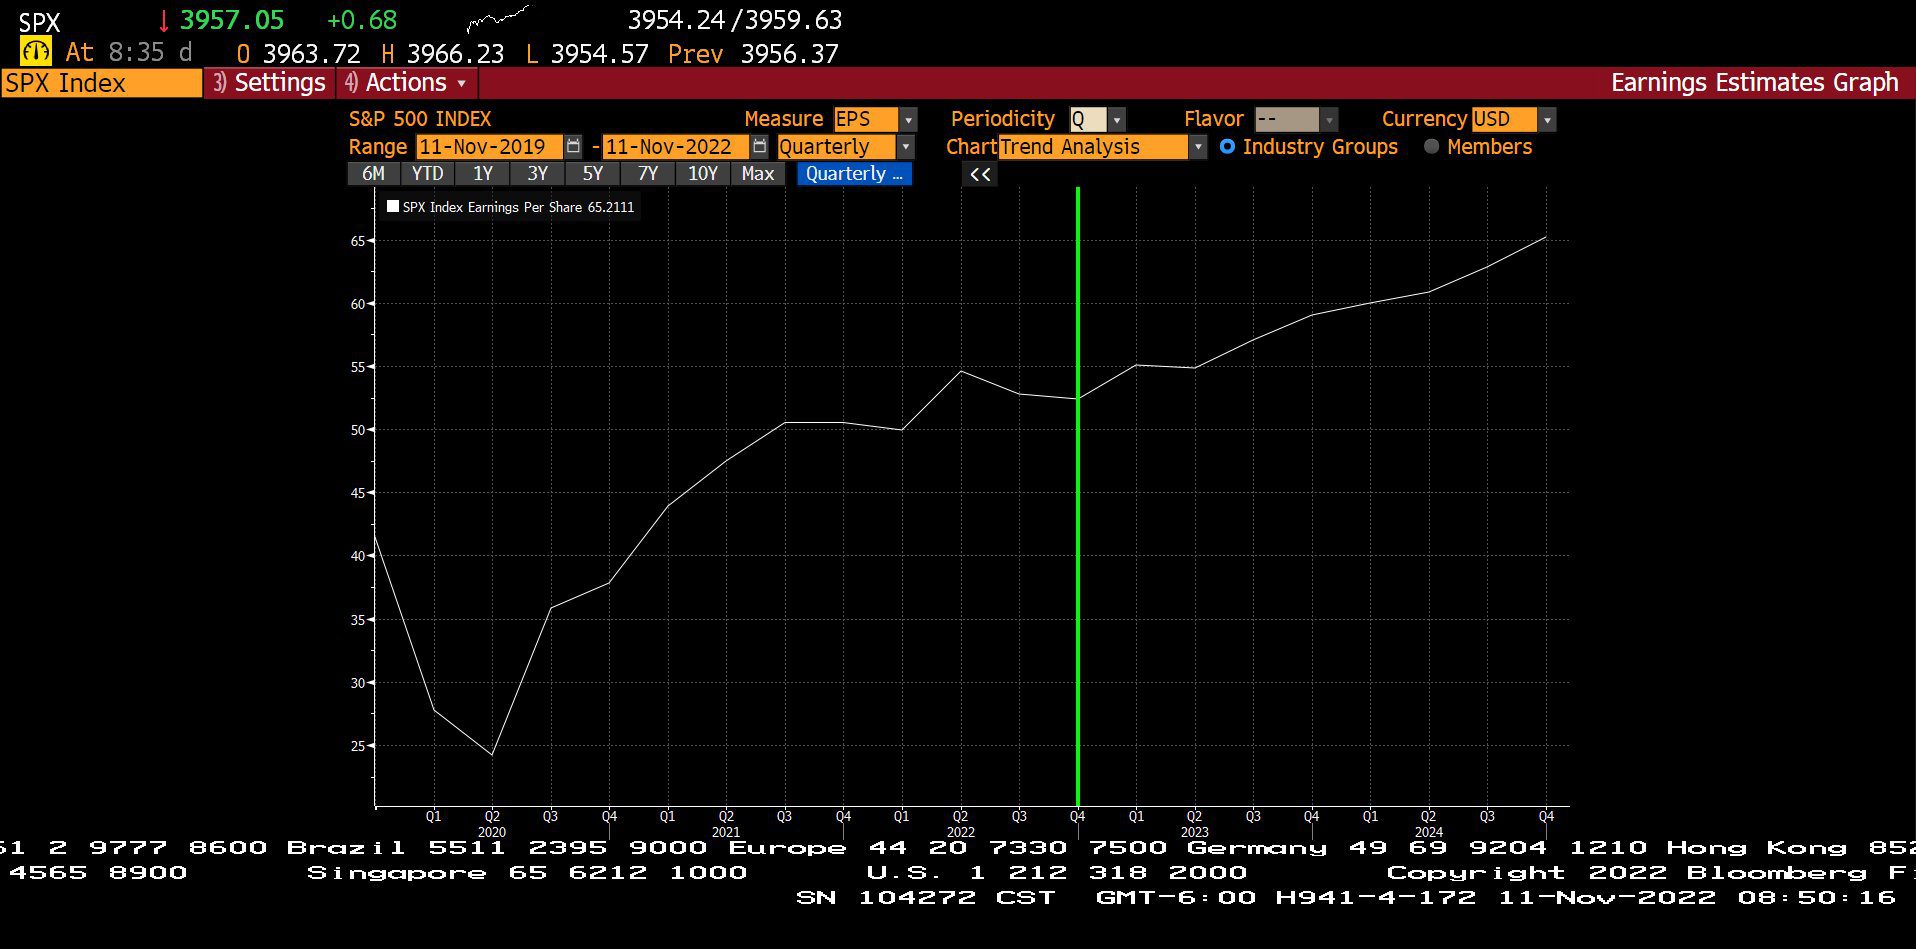Screen dimensions: 1916x949
Task: Click the Flavor field showing dashes
Action: tap(1287, 120)
